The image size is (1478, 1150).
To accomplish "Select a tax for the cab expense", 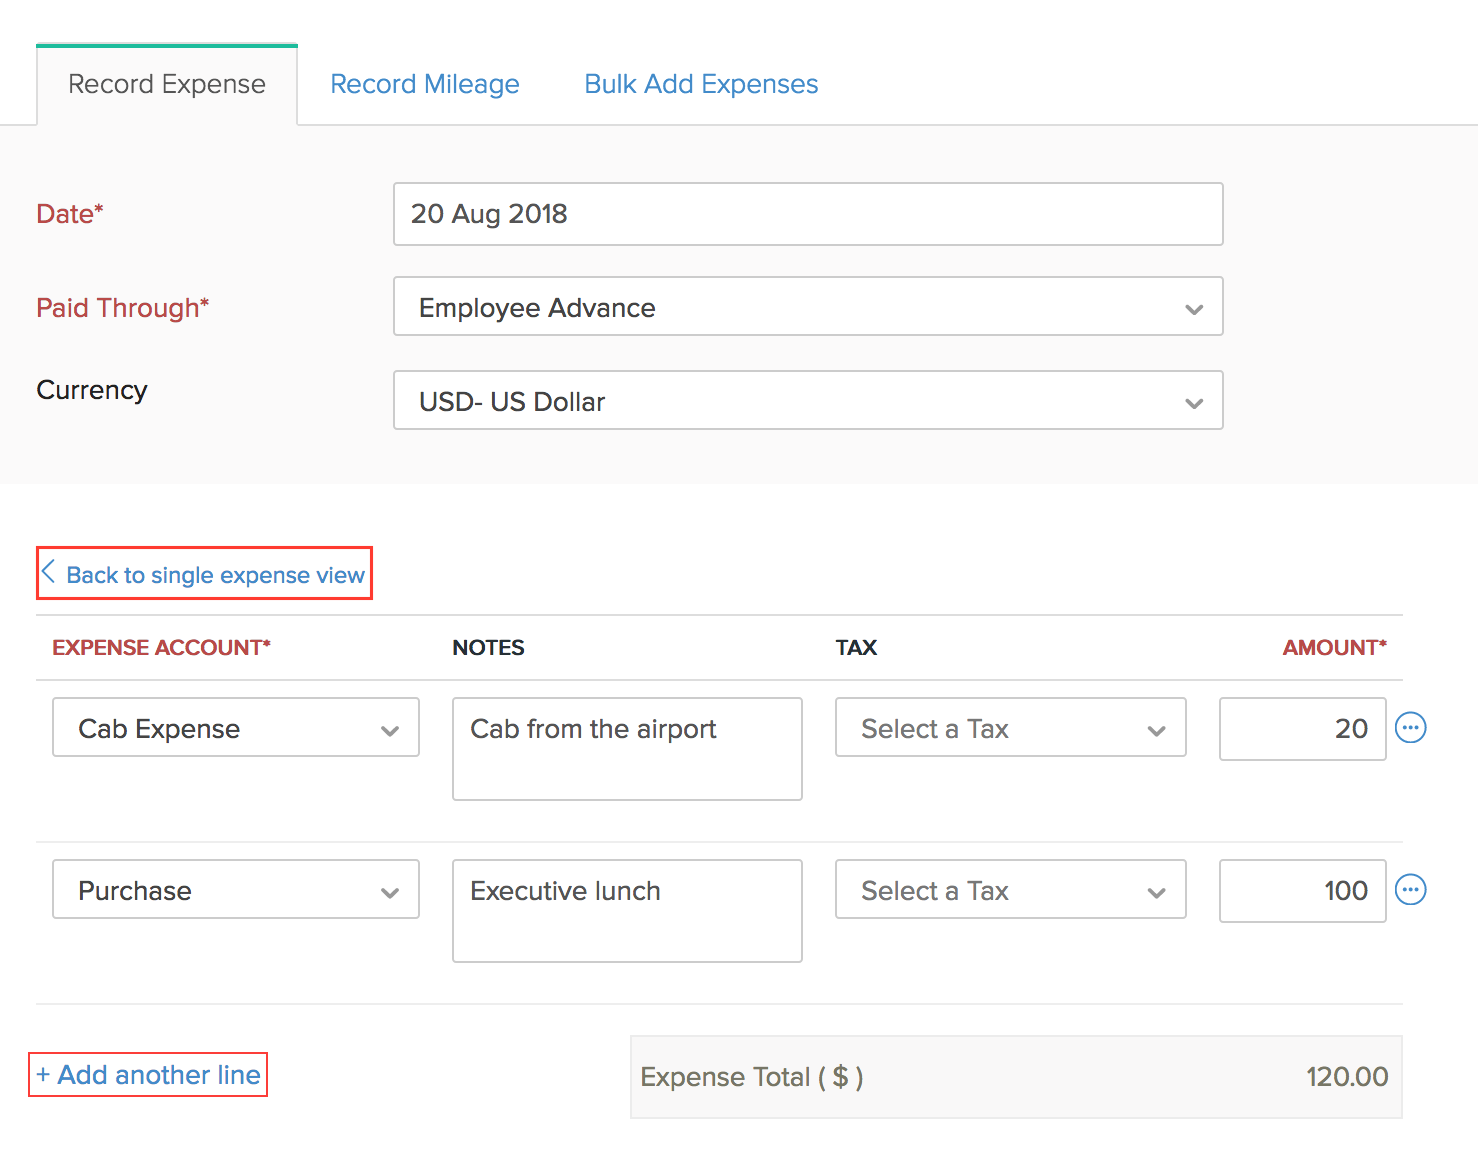I will pos(1010,728).
